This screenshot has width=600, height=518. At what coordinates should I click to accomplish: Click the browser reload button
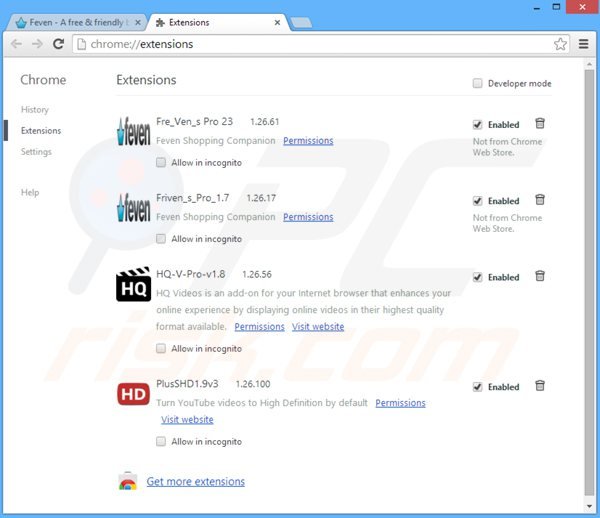(59, 44)
